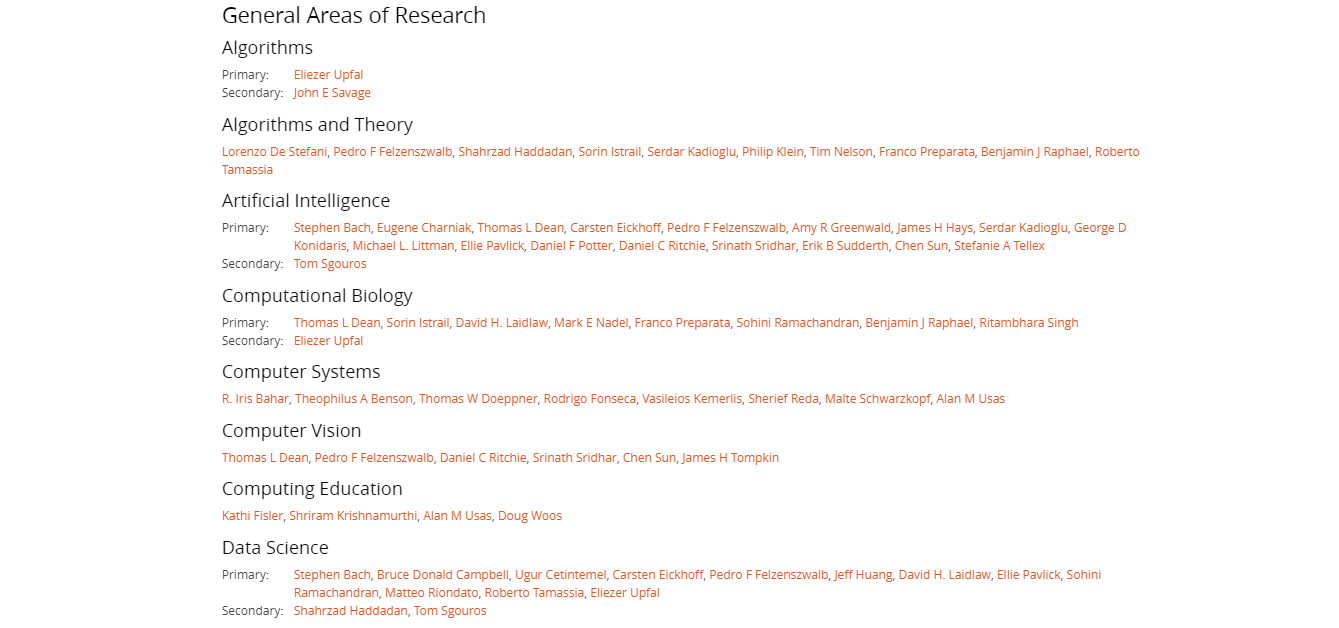Screen dimensions: 1339x628
Task: Click Doug Woos link
Action: coord(530,516)
